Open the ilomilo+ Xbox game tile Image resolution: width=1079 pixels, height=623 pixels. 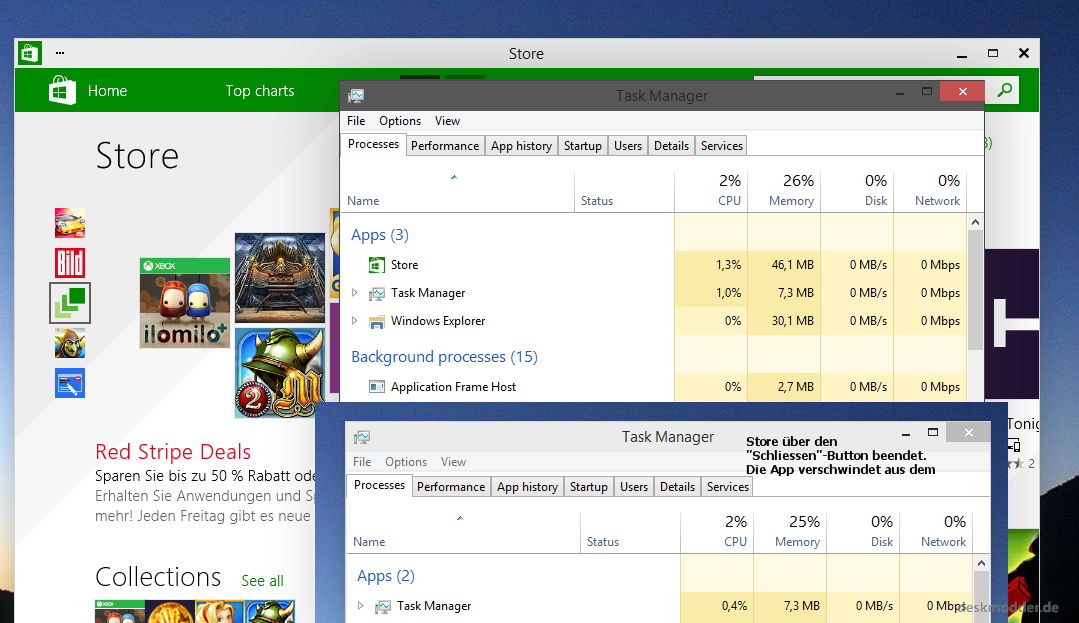click(x=184, y=303)
